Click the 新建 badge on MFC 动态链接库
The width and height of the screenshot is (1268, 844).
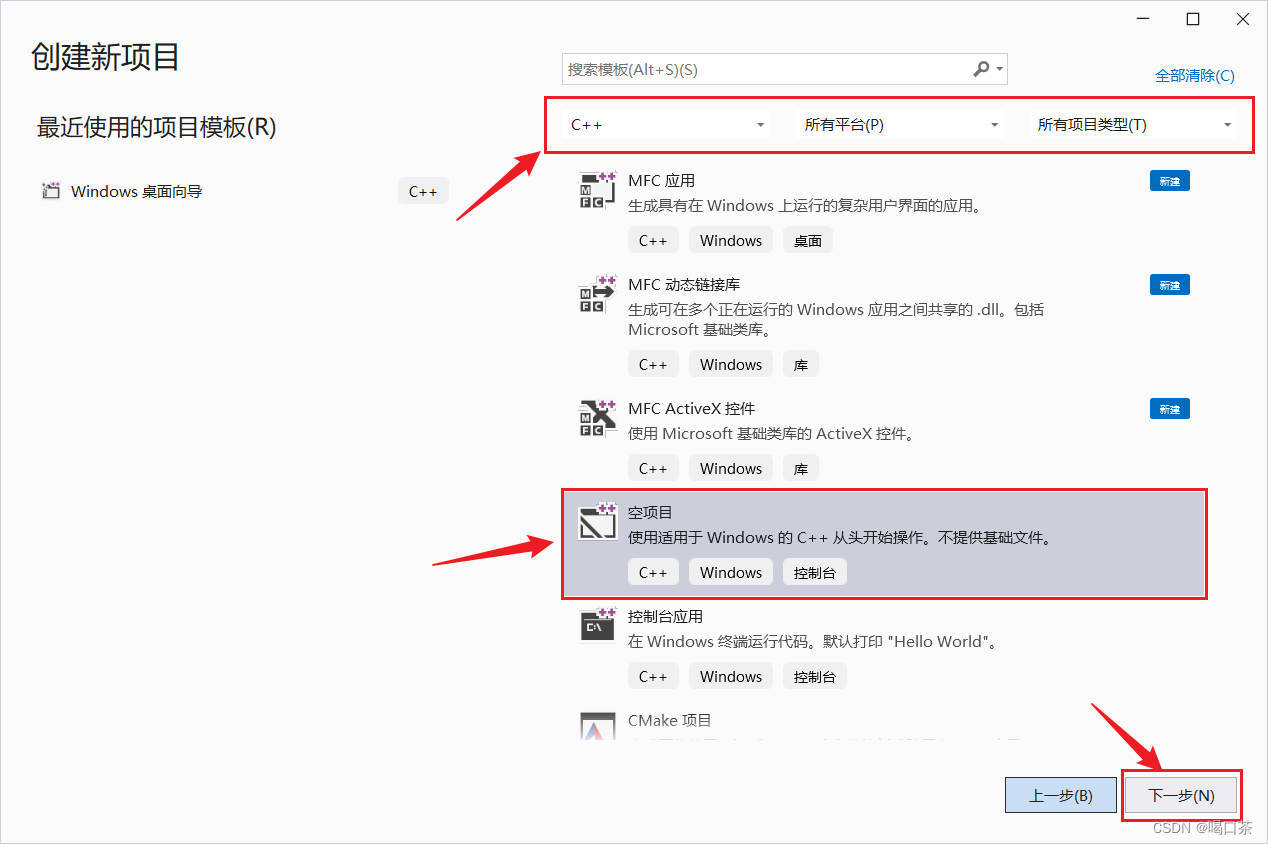point(1170,285)
